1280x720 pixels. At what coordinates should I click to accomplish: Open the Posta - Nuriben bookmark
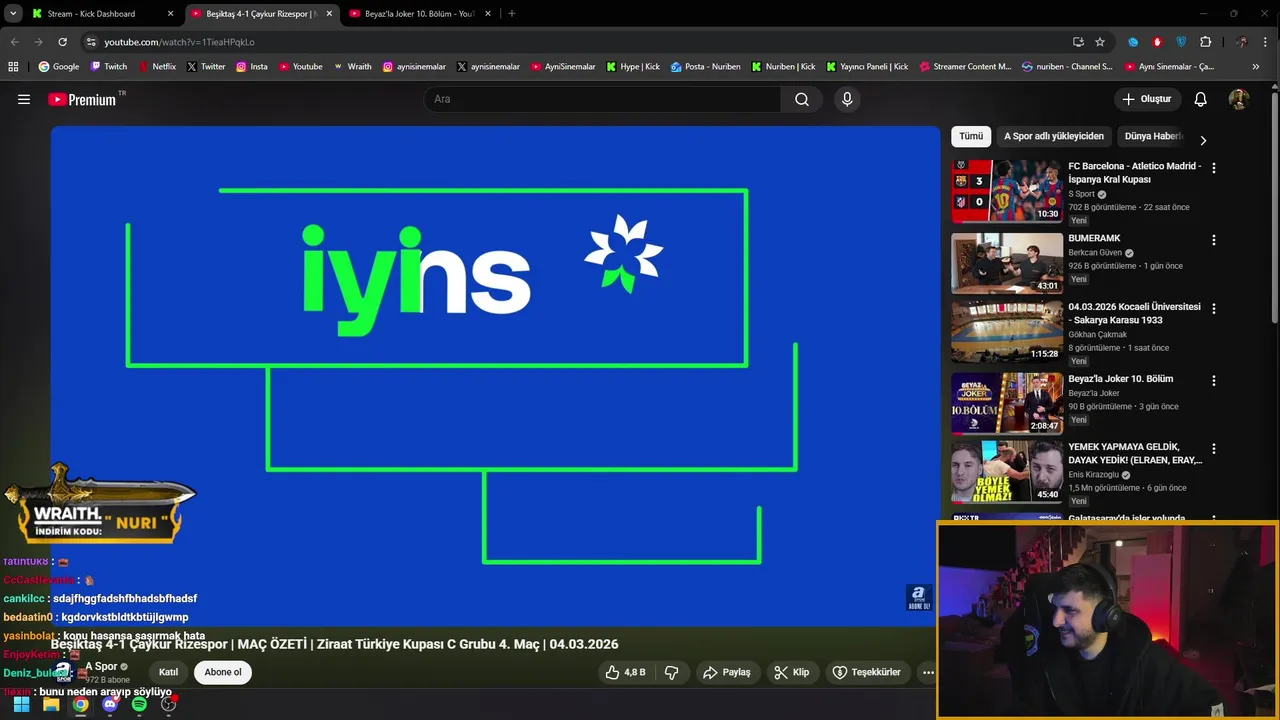706,67
